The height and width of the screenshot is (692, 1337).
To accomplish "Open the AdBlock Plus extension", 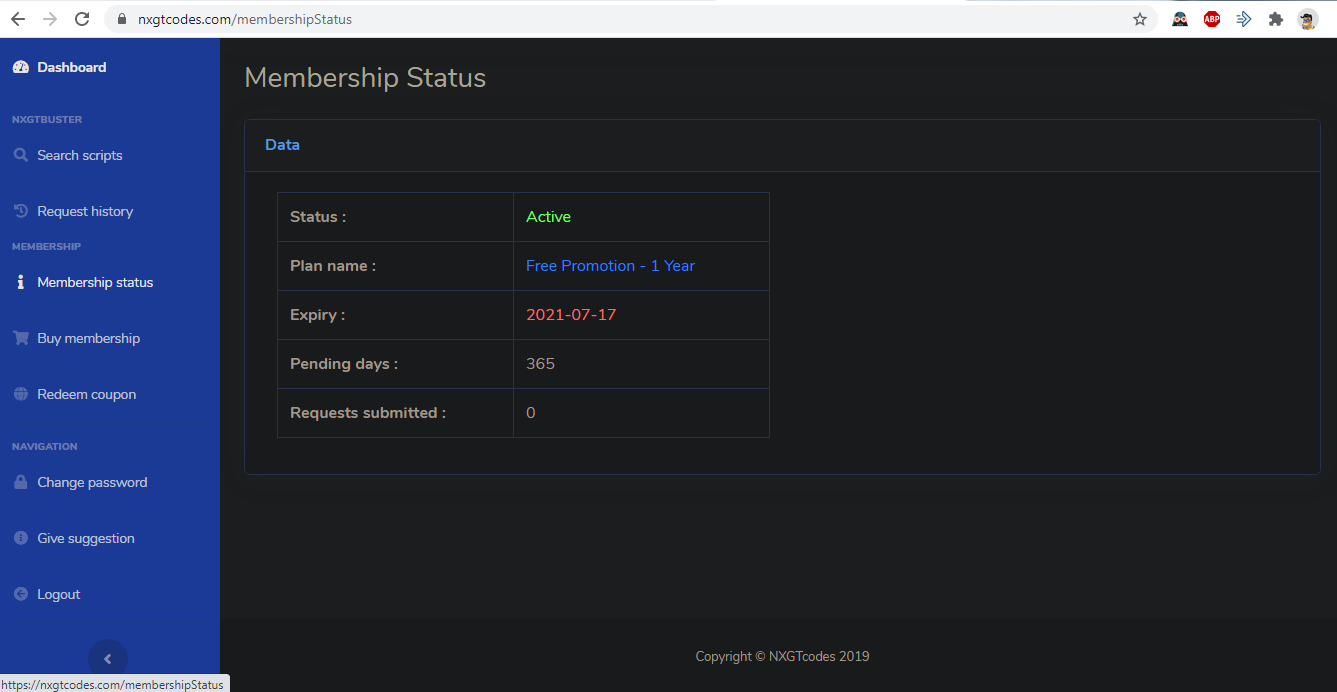I will 1212,19.
